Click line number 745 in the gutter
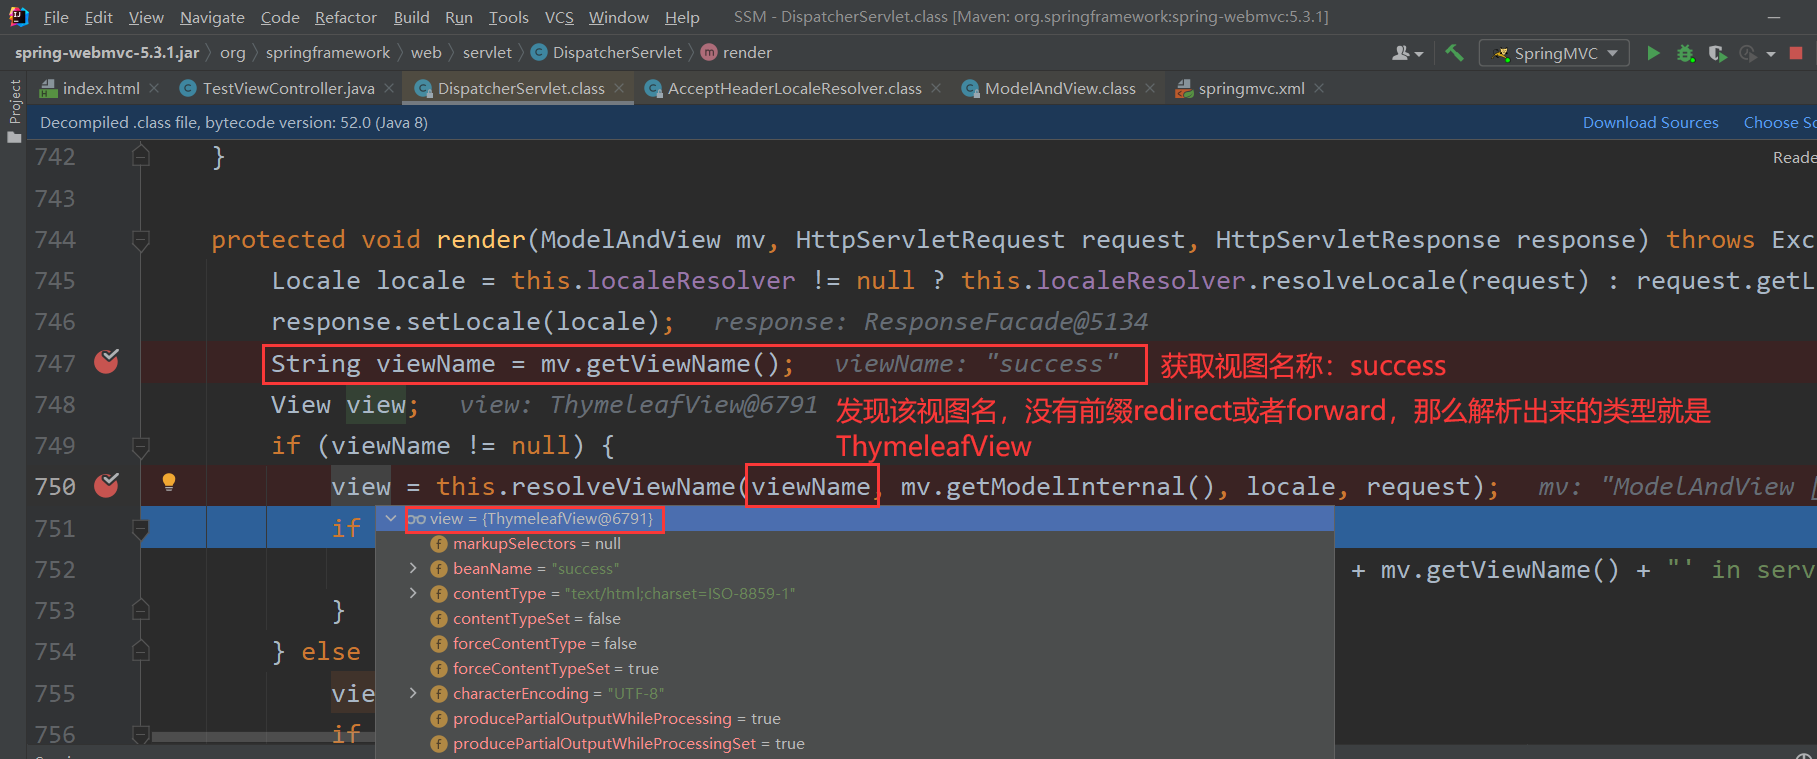This screenshot has width=1817, height=759. point(55,281)
